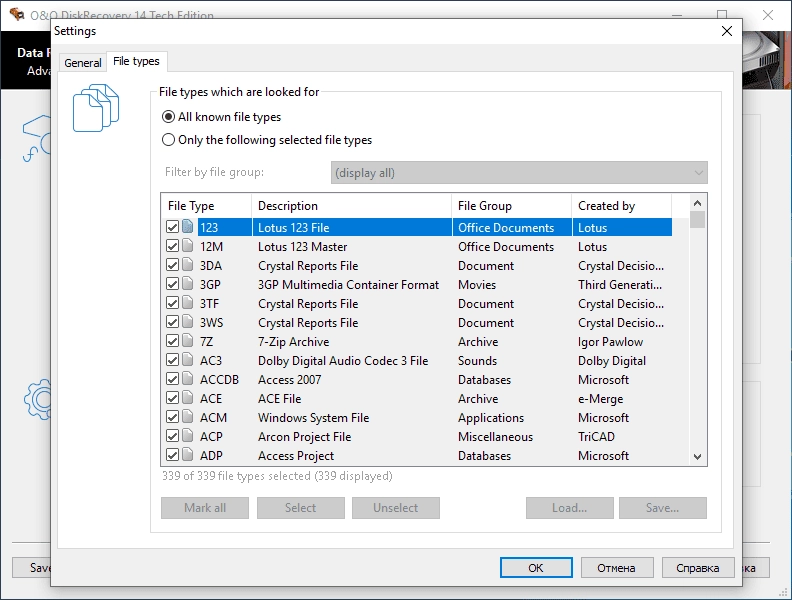Uncheck the ADP checkbox
The image size is (792, 600).
point(172,455)
